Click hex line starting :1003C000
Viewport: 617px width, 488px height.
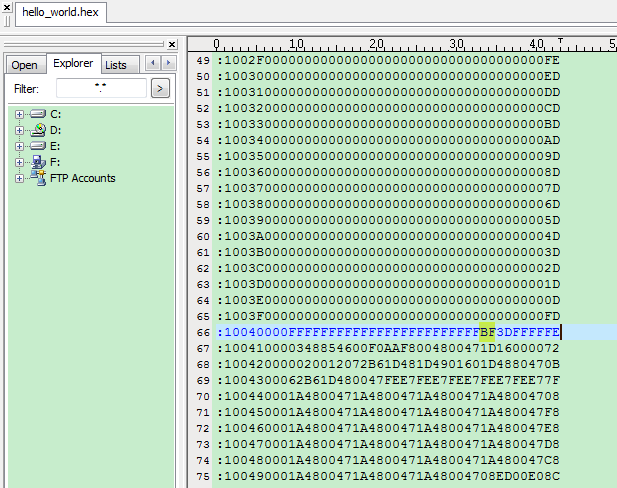[388, 268]
